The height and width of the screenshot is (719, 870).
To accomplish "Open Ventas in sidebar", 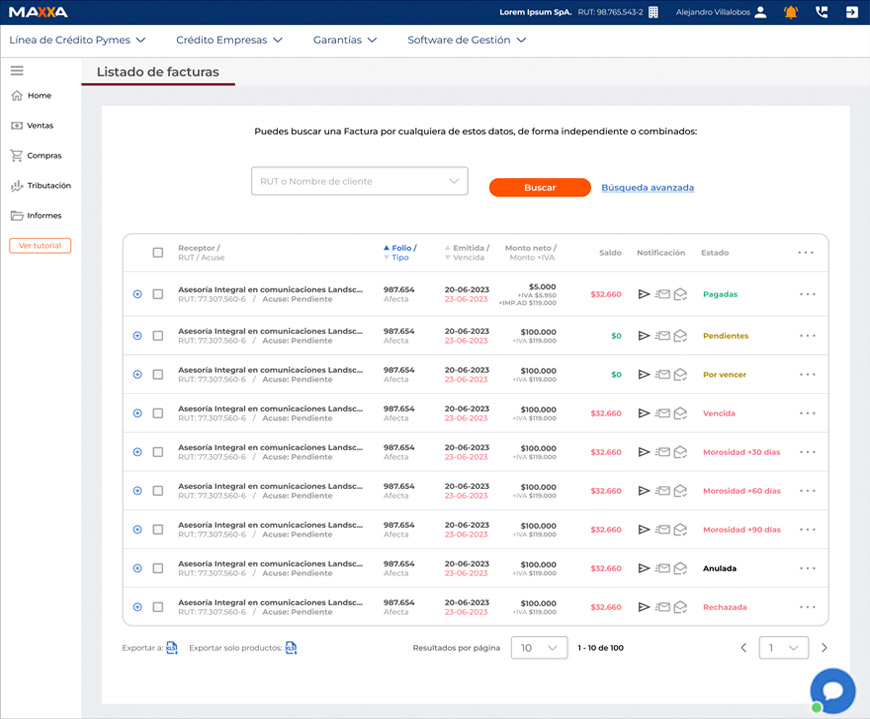I will [x=33, y=125].
